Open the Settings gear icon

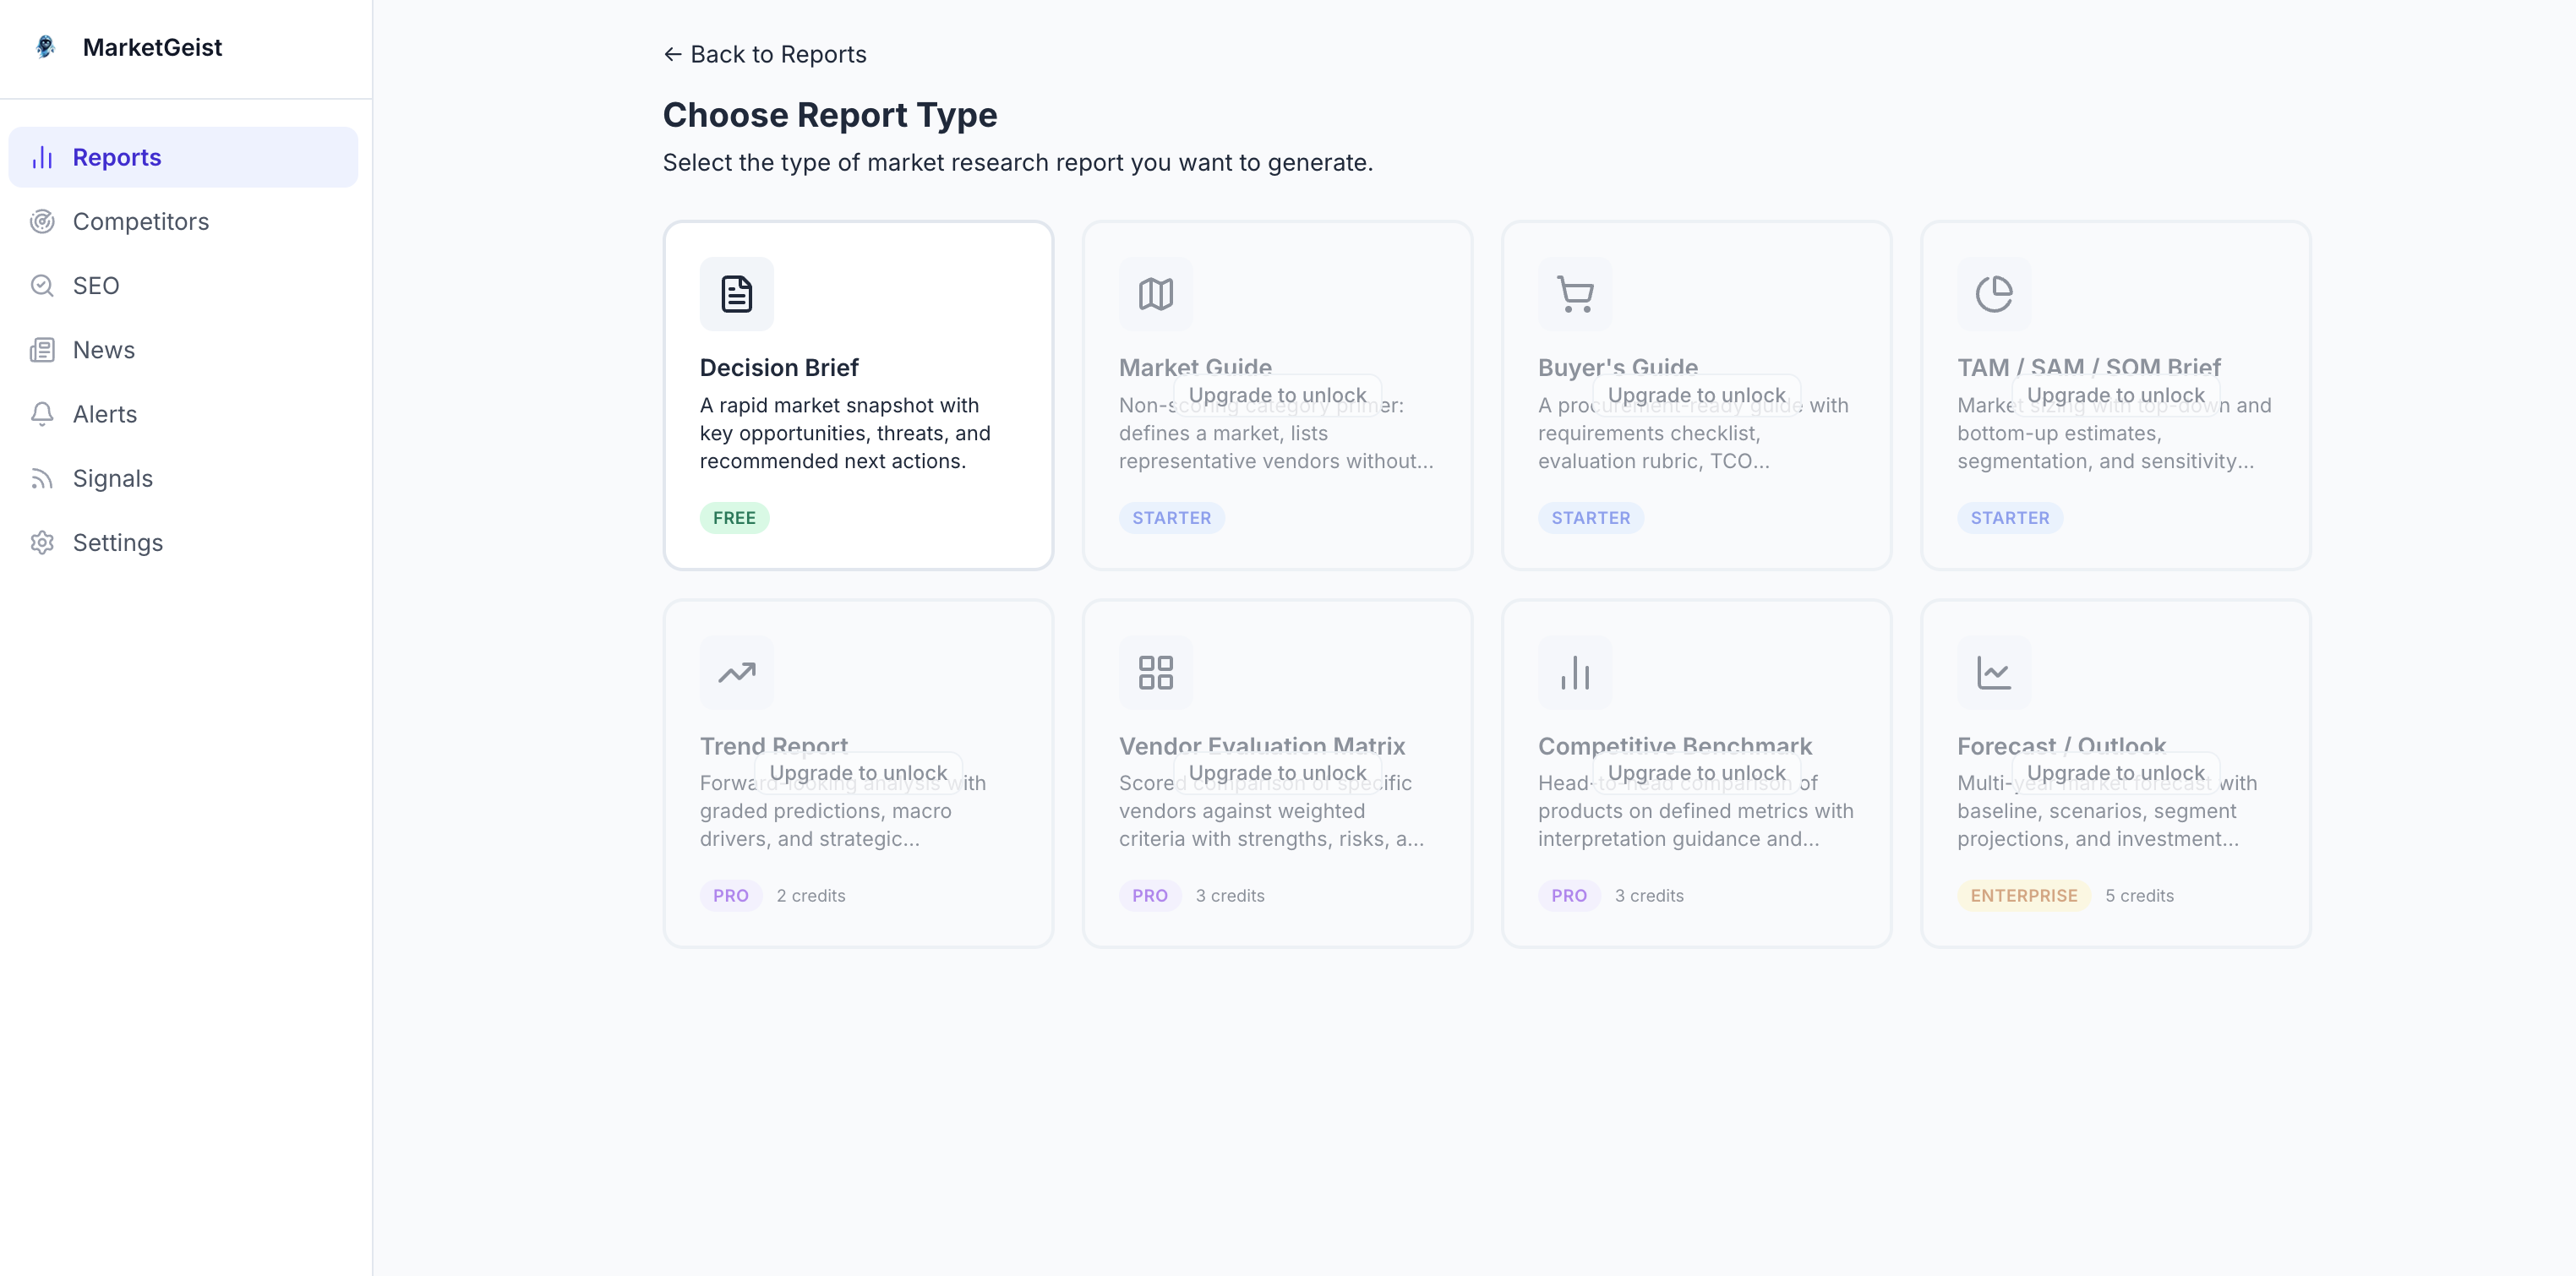pyautogui.click(x=43, y=542)
